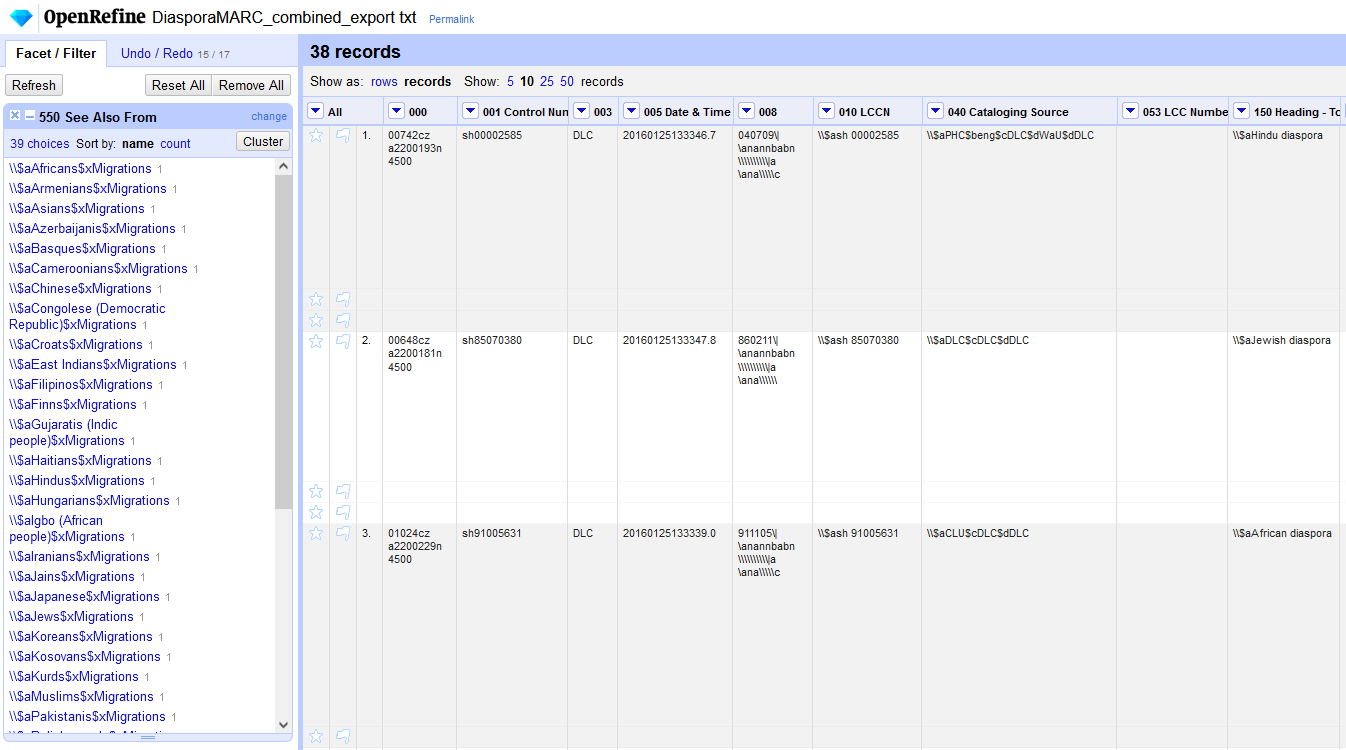The height and width of the screenshot is (750, 1346).
Task: Click facet scrollbar down arrow
Action: point(283,725)
